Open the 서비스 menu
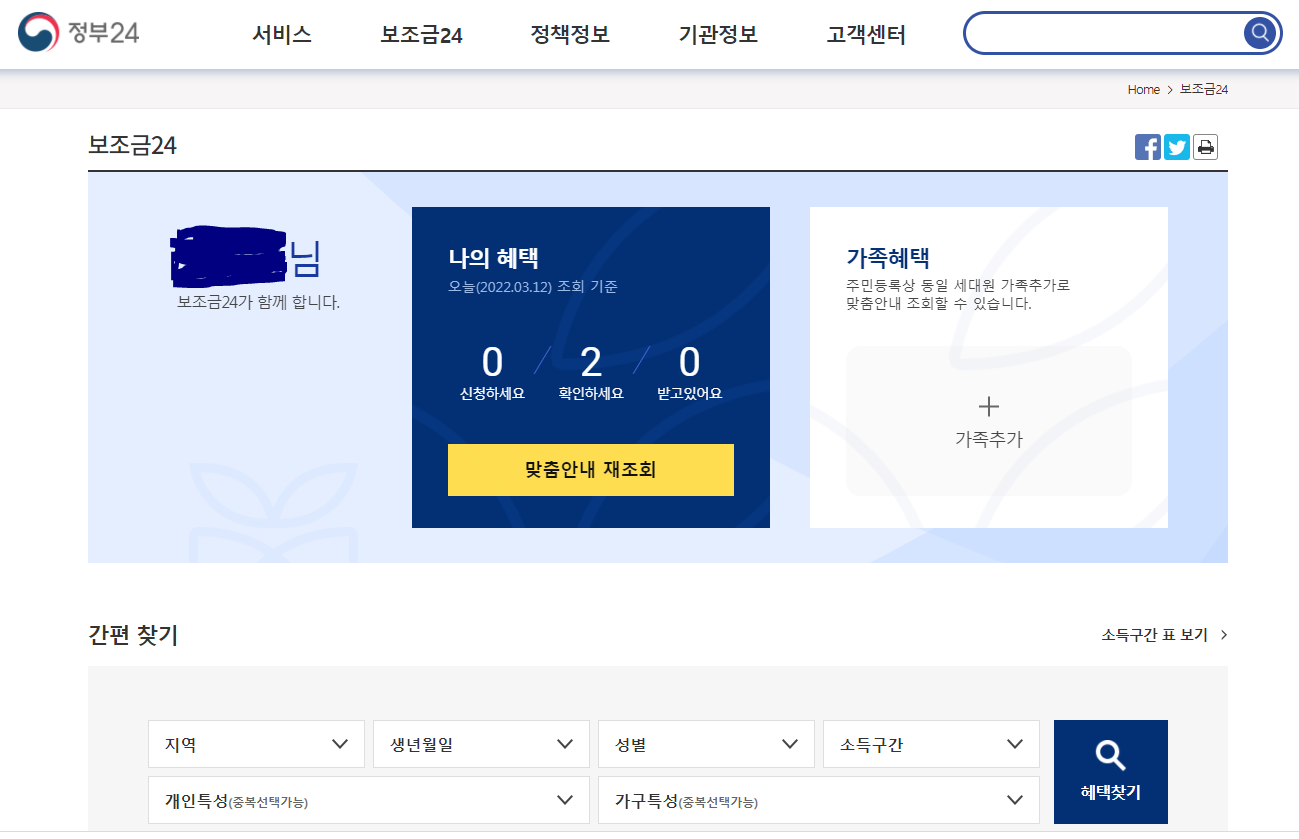1299x839 pixels. tap(282, 35)
